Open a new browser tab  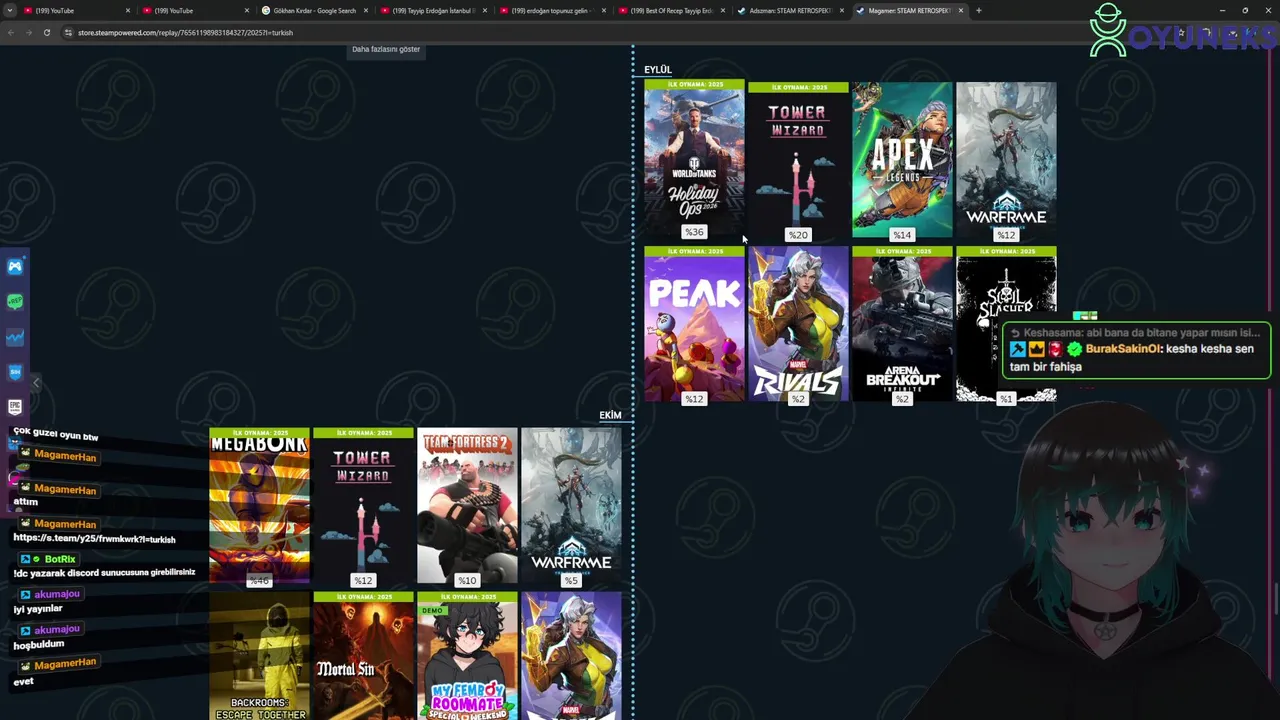[978, 10]
